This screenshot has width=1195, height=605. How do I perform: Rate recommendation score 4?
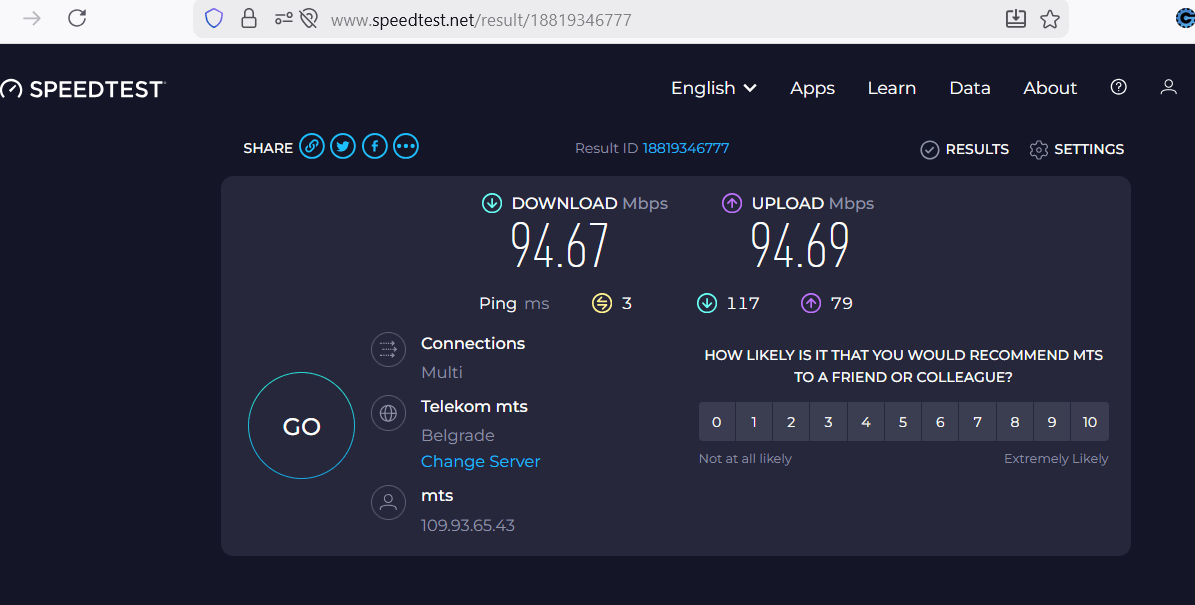(866, 422)
